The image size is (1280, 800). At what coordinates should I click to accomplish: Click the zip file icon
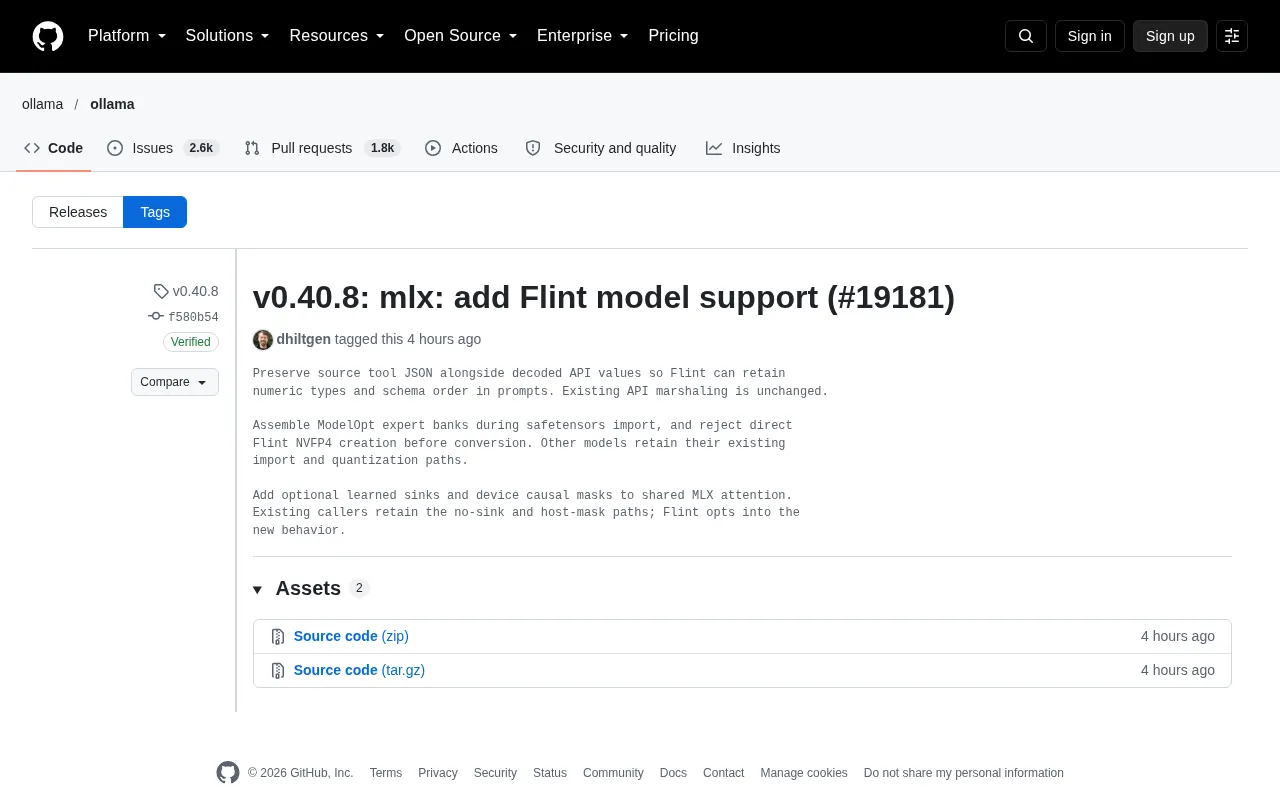tap(278, 636)
